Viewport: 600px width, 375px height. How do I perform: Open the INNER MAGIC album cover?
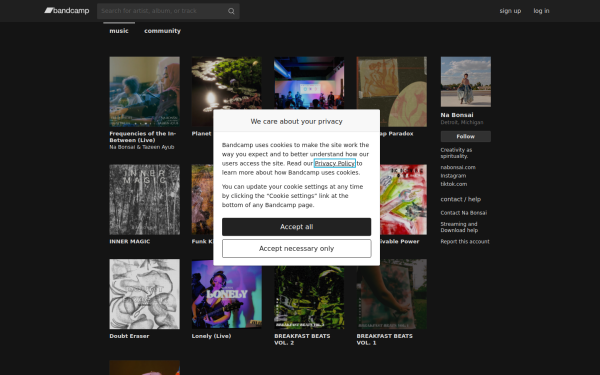pos(144,200)
